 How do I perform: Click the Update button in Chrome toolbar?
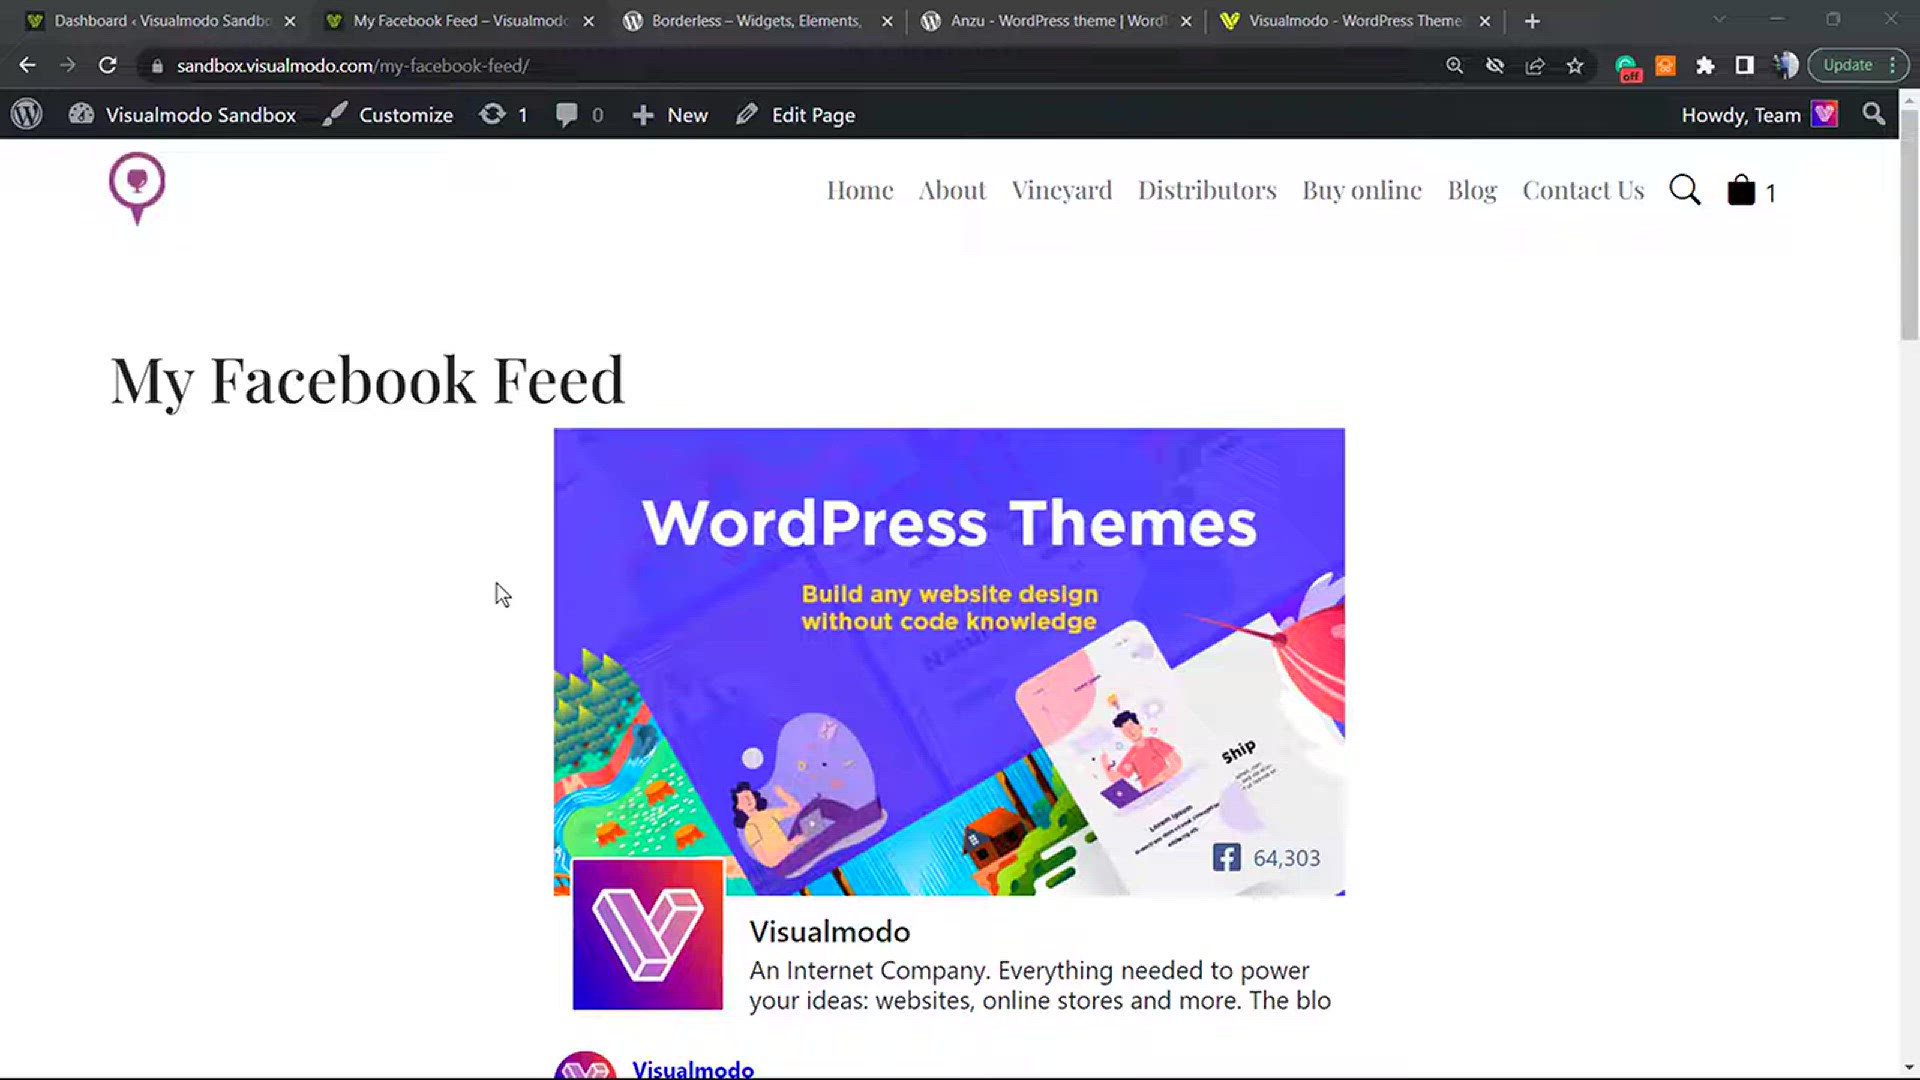click(1858, 65)
